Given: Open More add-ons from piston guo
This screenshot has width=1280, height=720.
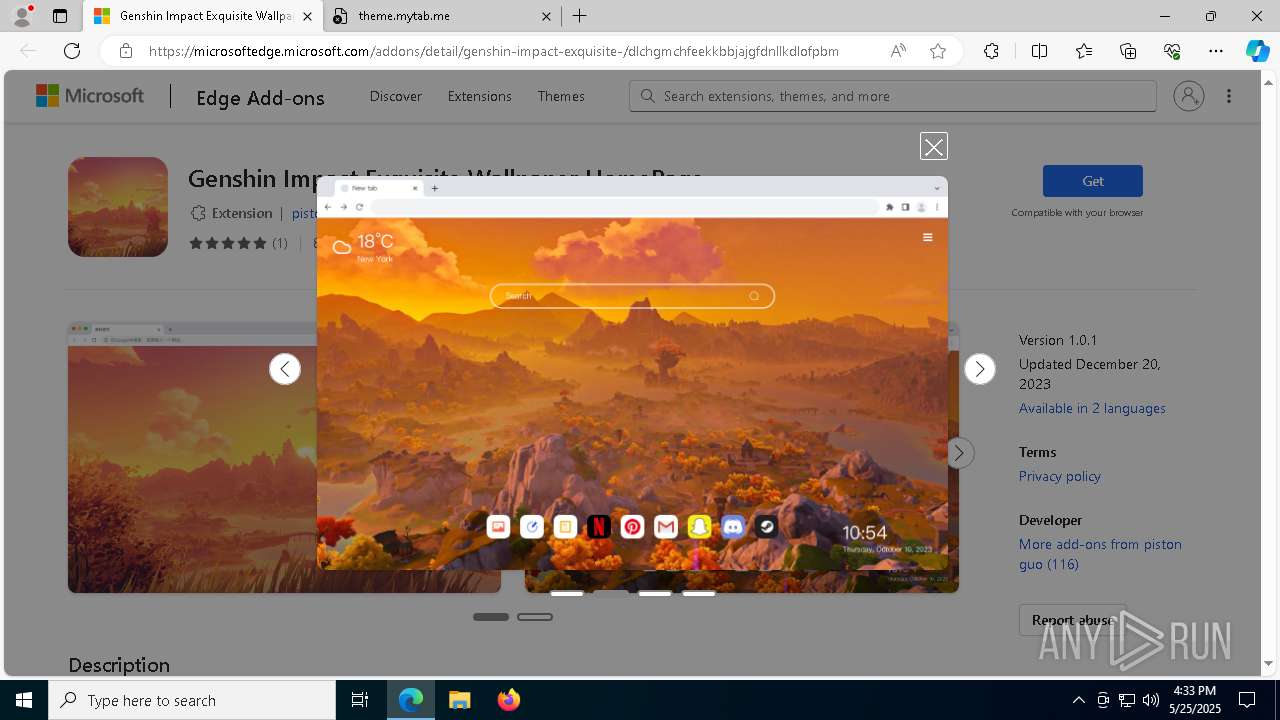Looking at the screenshot, I should click(x=1100, y=554).
